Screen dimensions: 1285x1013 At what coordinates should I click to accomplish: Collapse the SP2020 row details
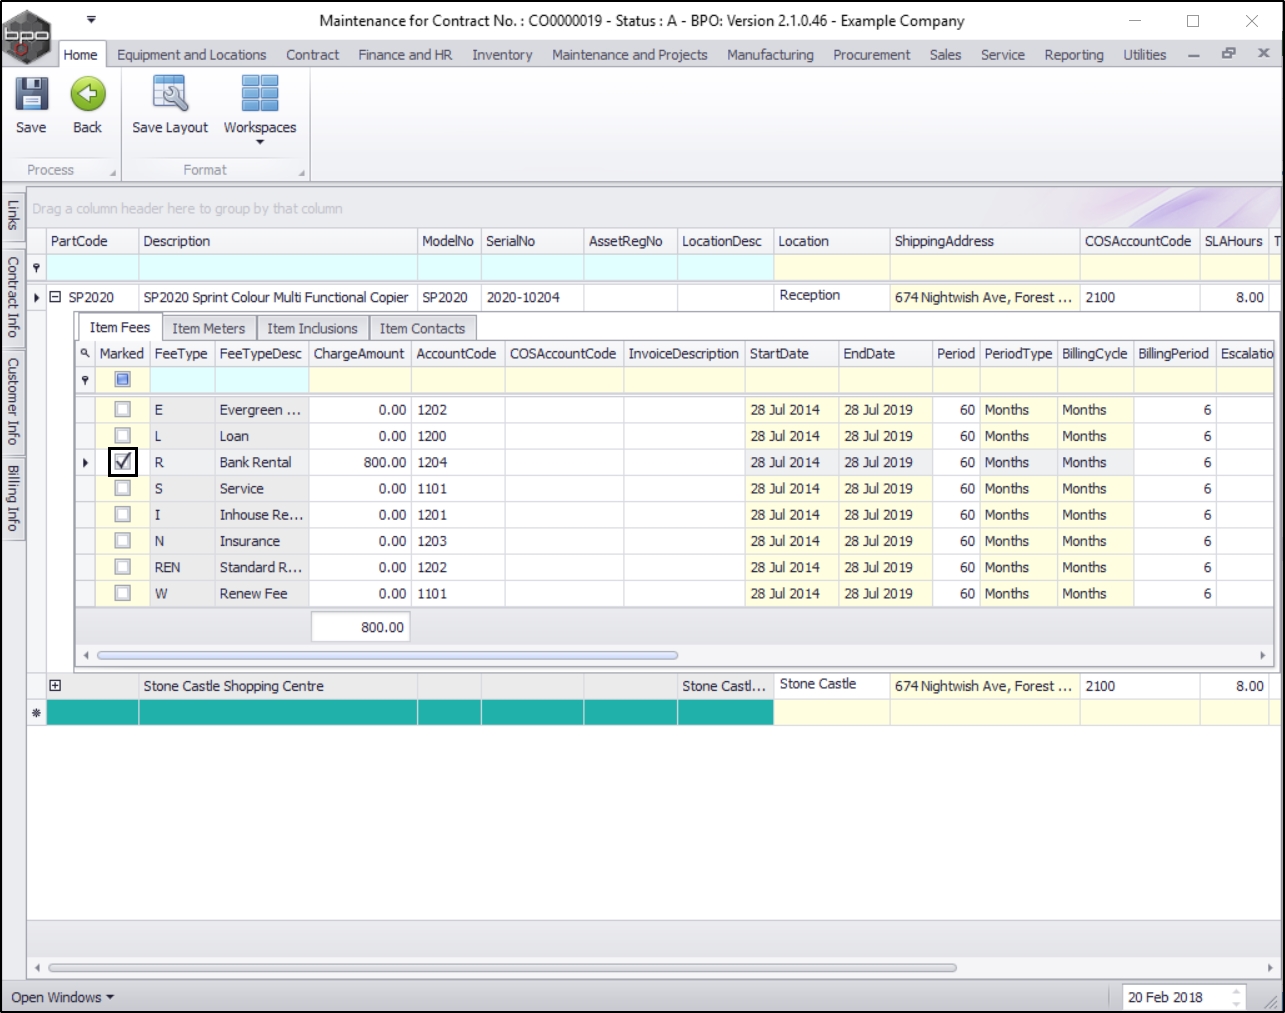click(56, 297)
